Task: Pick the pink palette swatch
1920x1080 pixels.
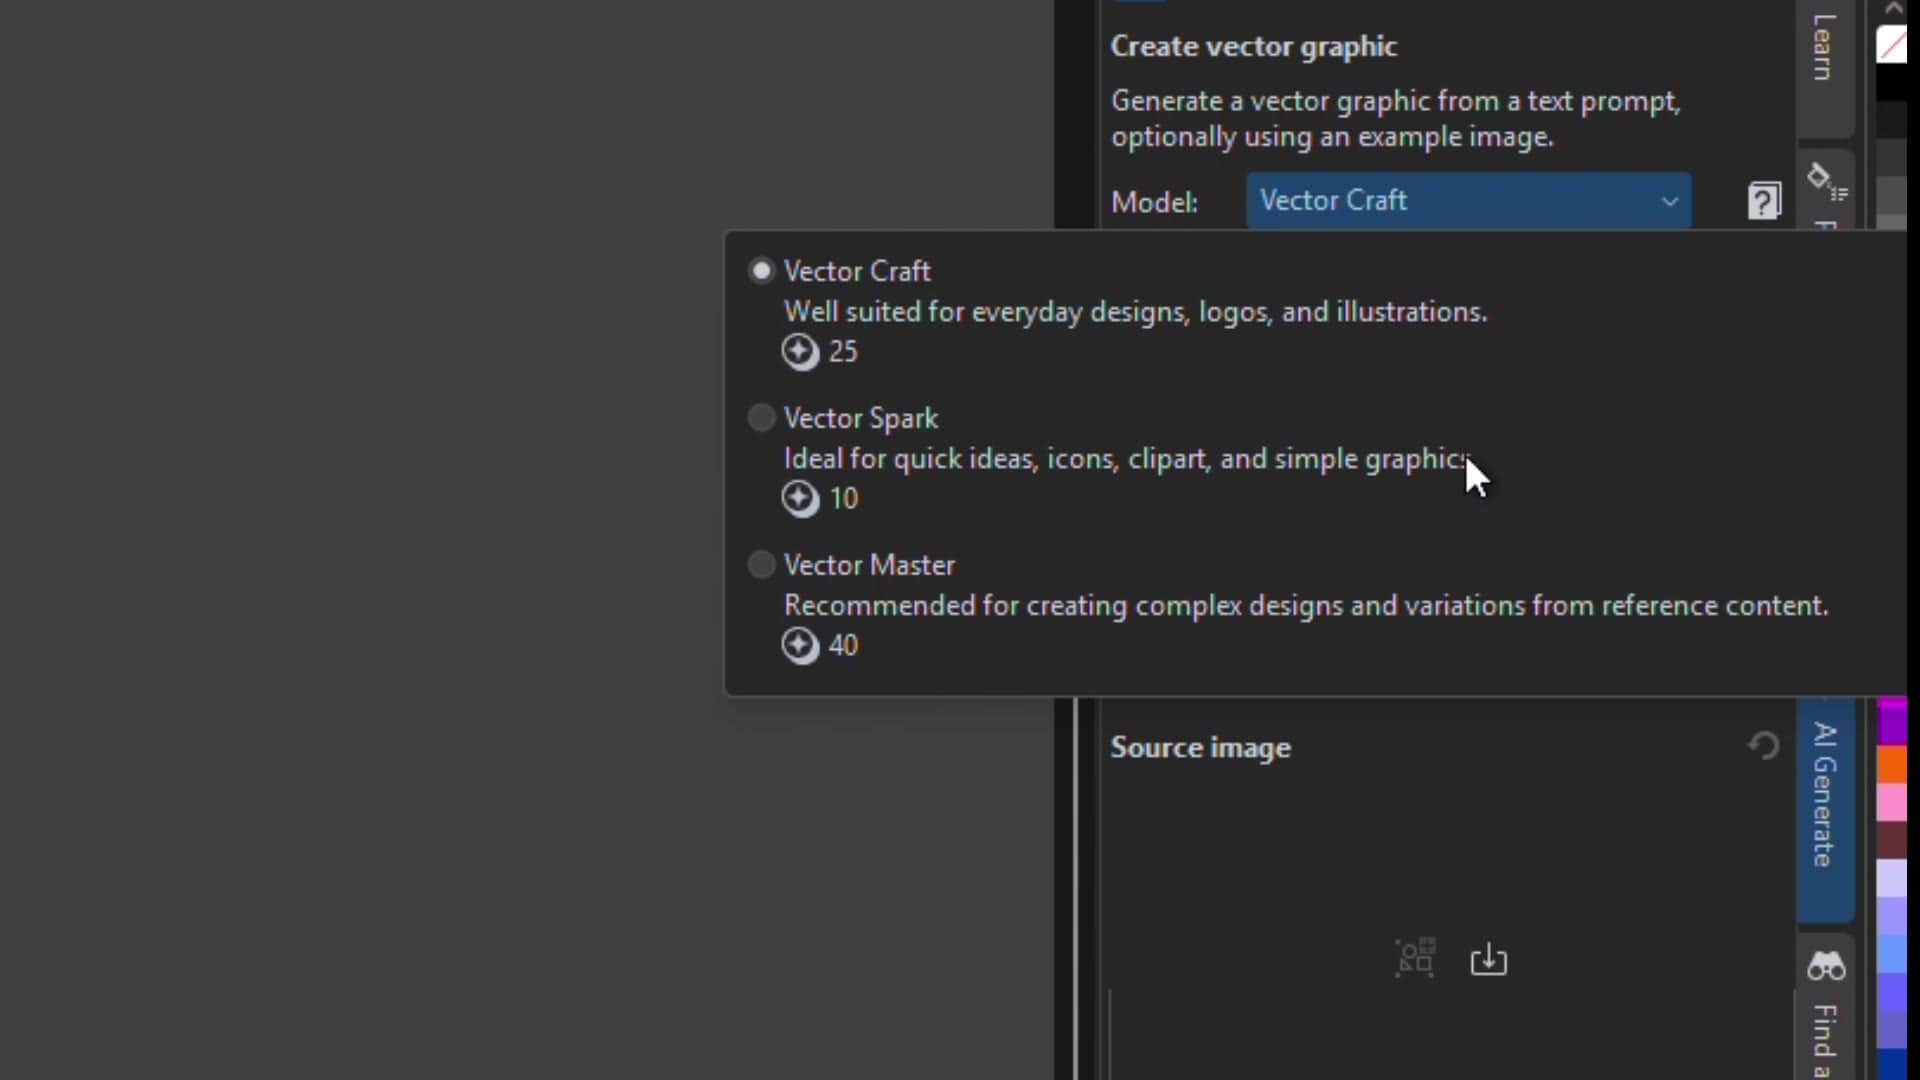Action: (1892, 802)
